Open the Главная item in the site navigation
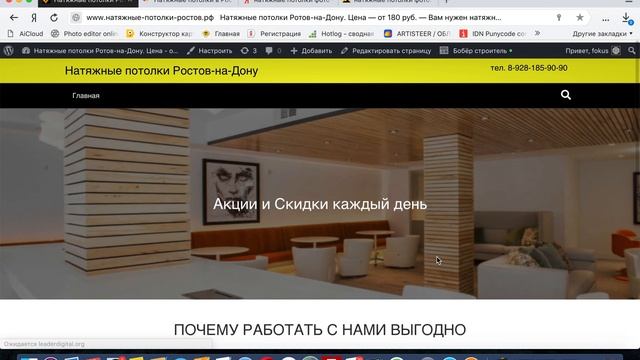 pos(86,96)
